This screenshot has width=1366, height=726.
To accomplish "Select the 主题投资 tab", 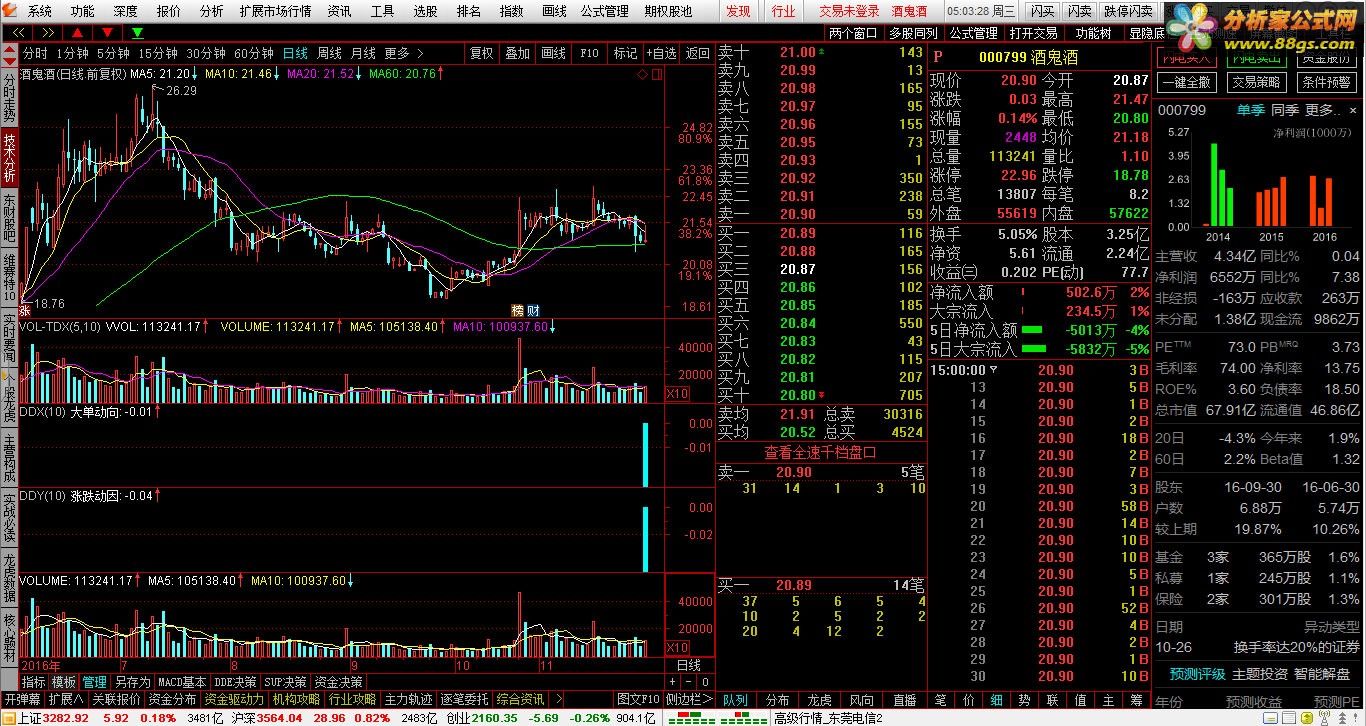I will click(1259, 674).
